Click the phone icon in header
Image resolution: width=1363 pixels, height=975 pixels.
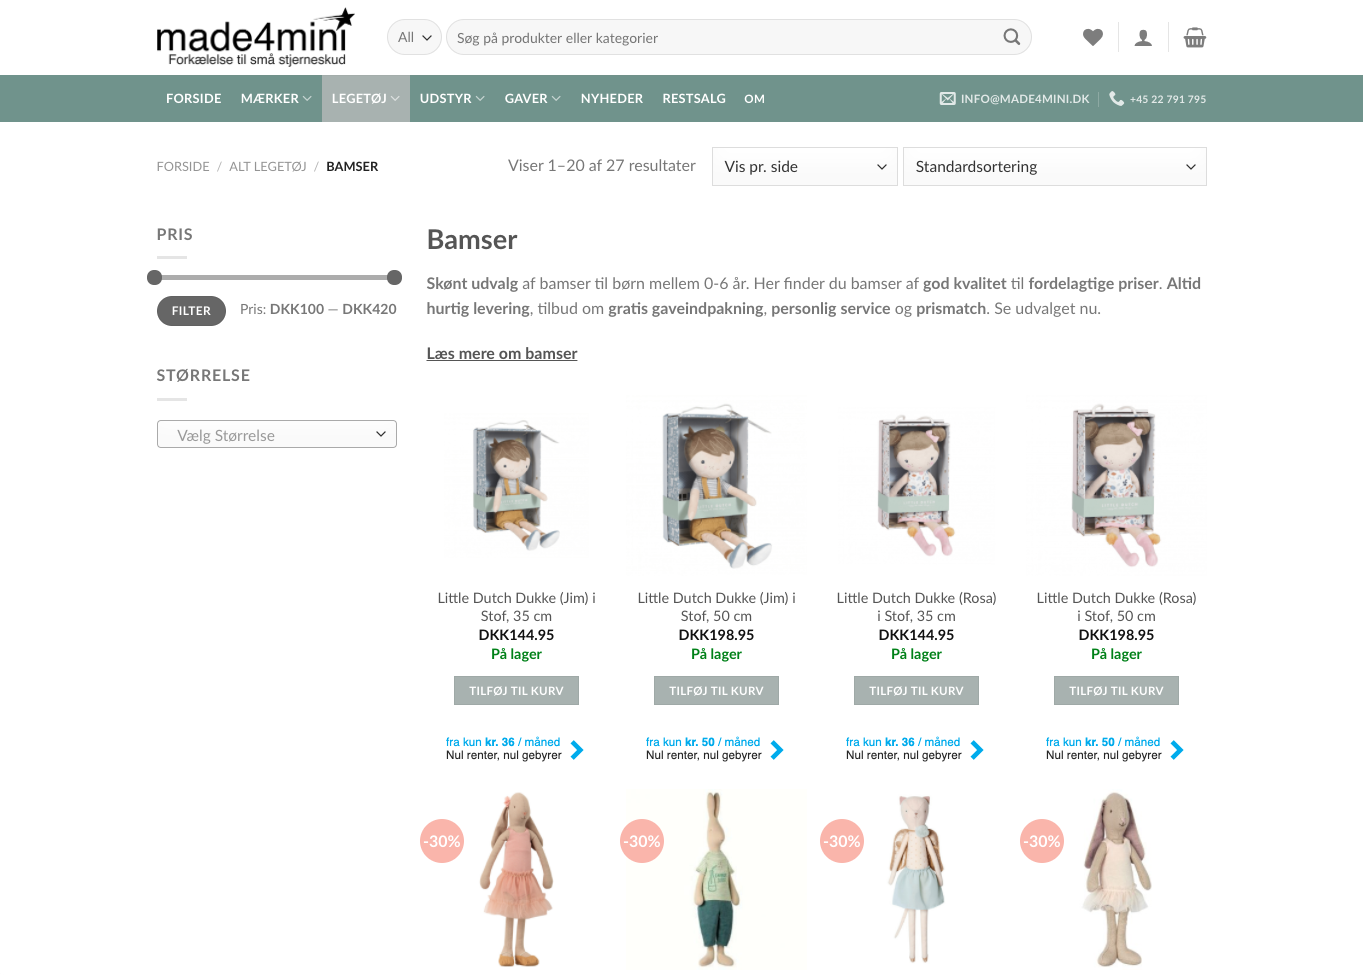pyautogui.click(x=1116, y=99)
